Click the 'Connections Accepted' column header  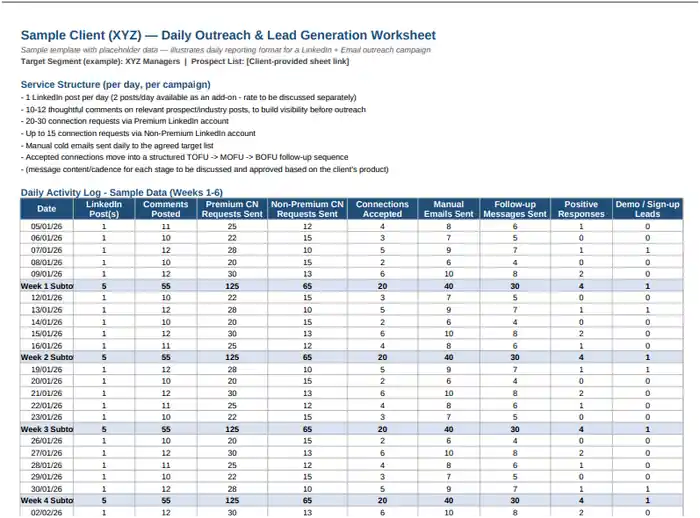382,209
